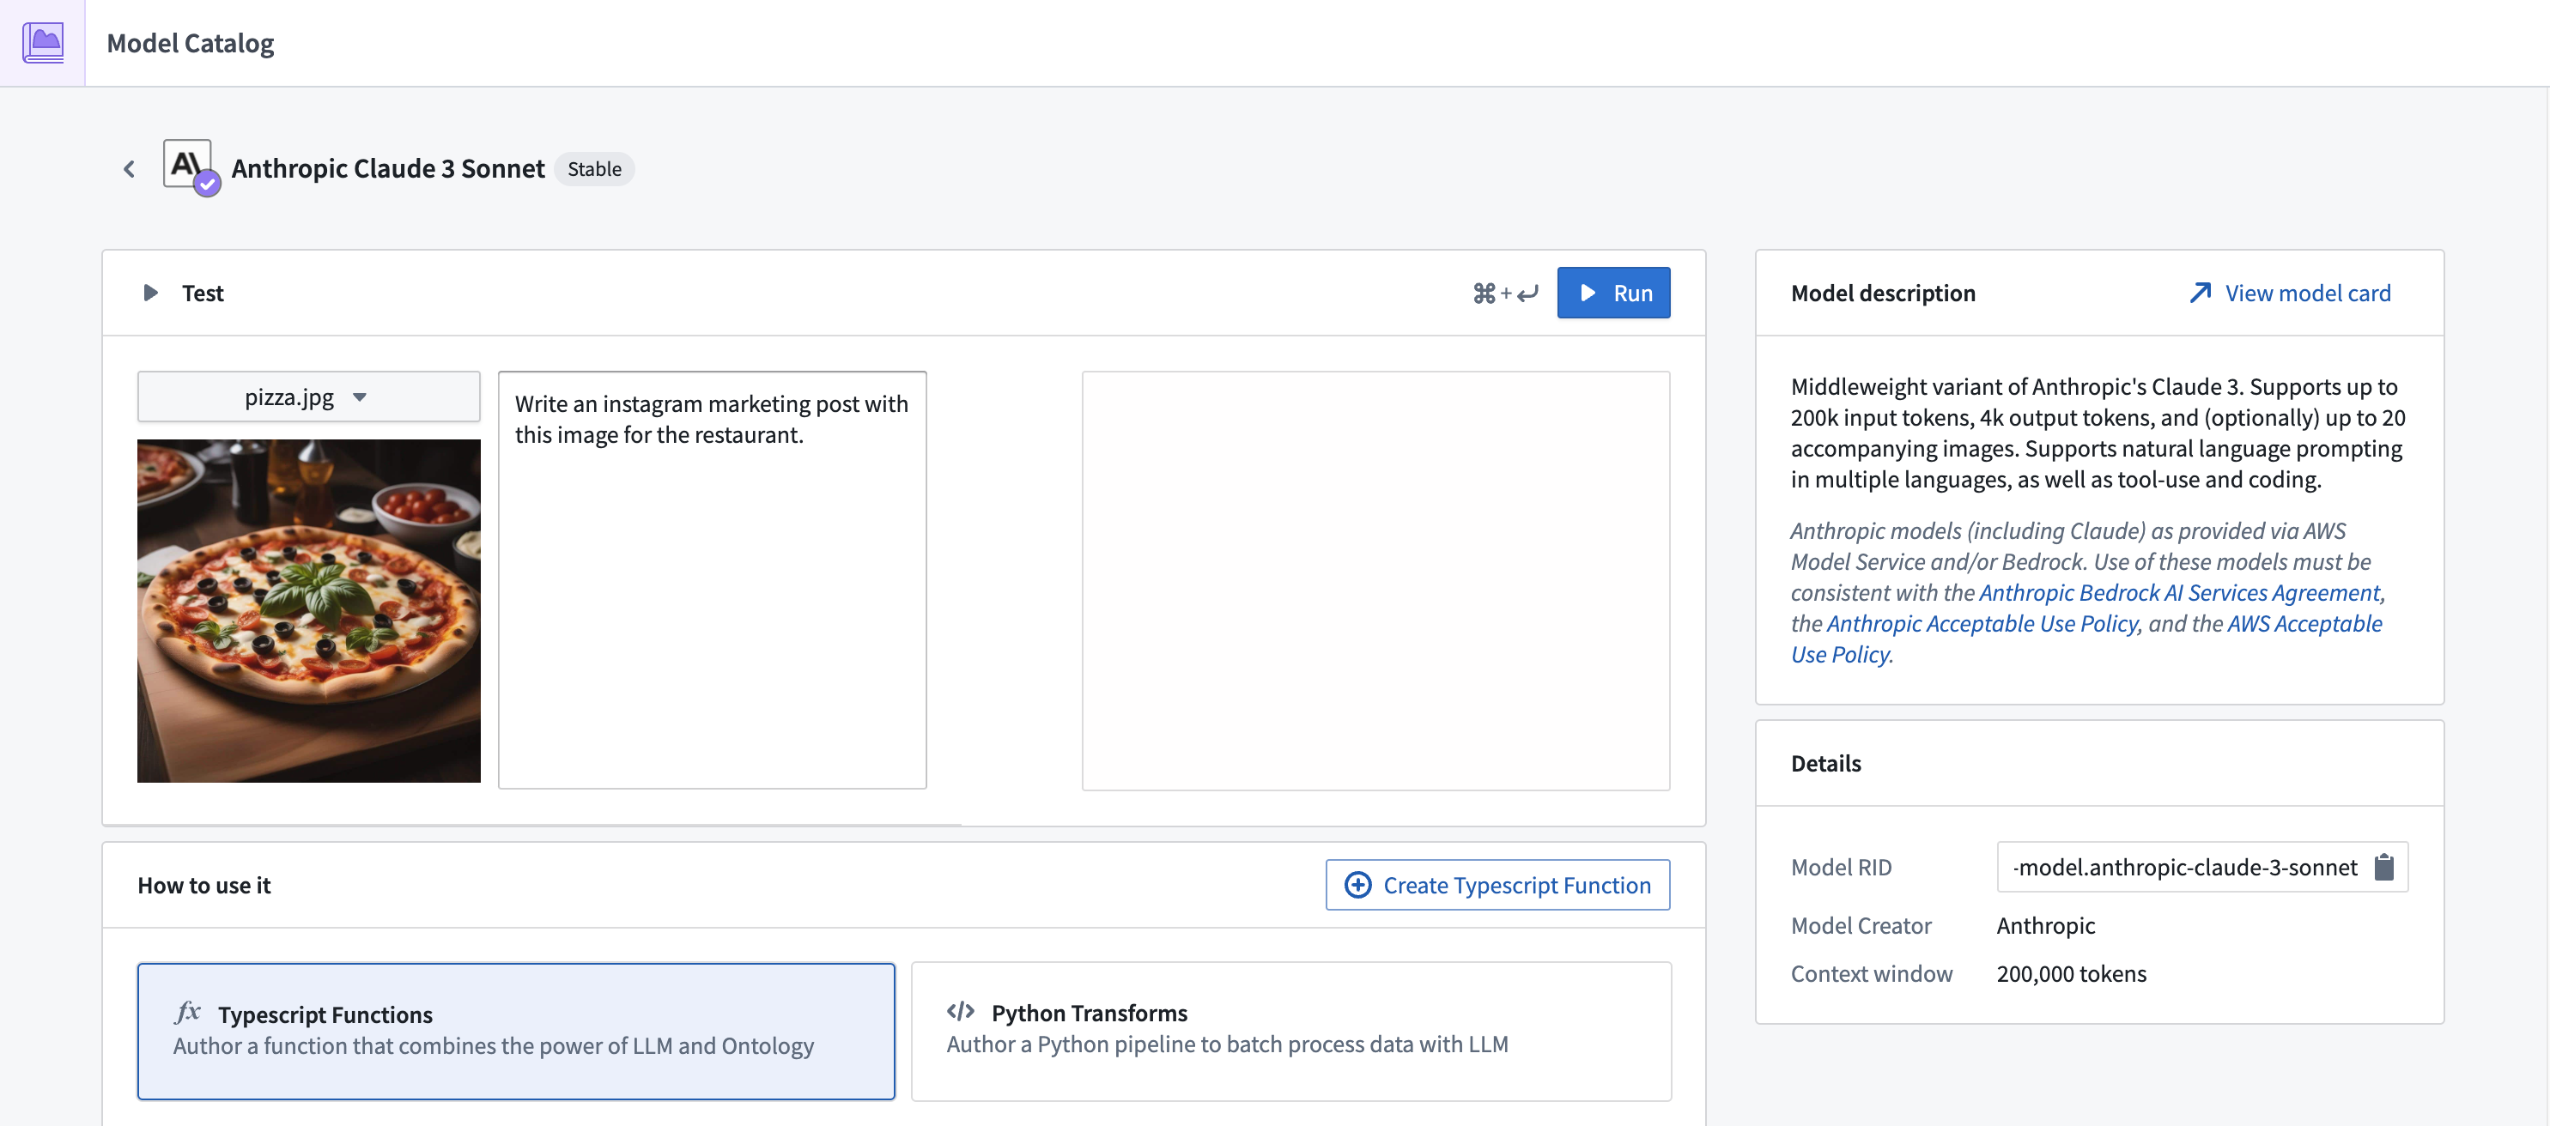Click the Anthropic Claude 3 Sonnet heading

coord(388,169)
